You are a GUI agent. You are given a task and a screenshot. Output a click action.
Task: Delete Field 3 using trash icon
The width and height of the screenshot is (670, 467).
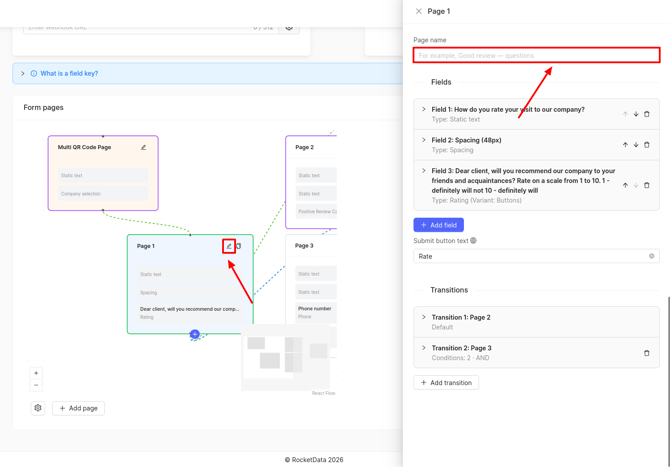click(x=646, y=185)
